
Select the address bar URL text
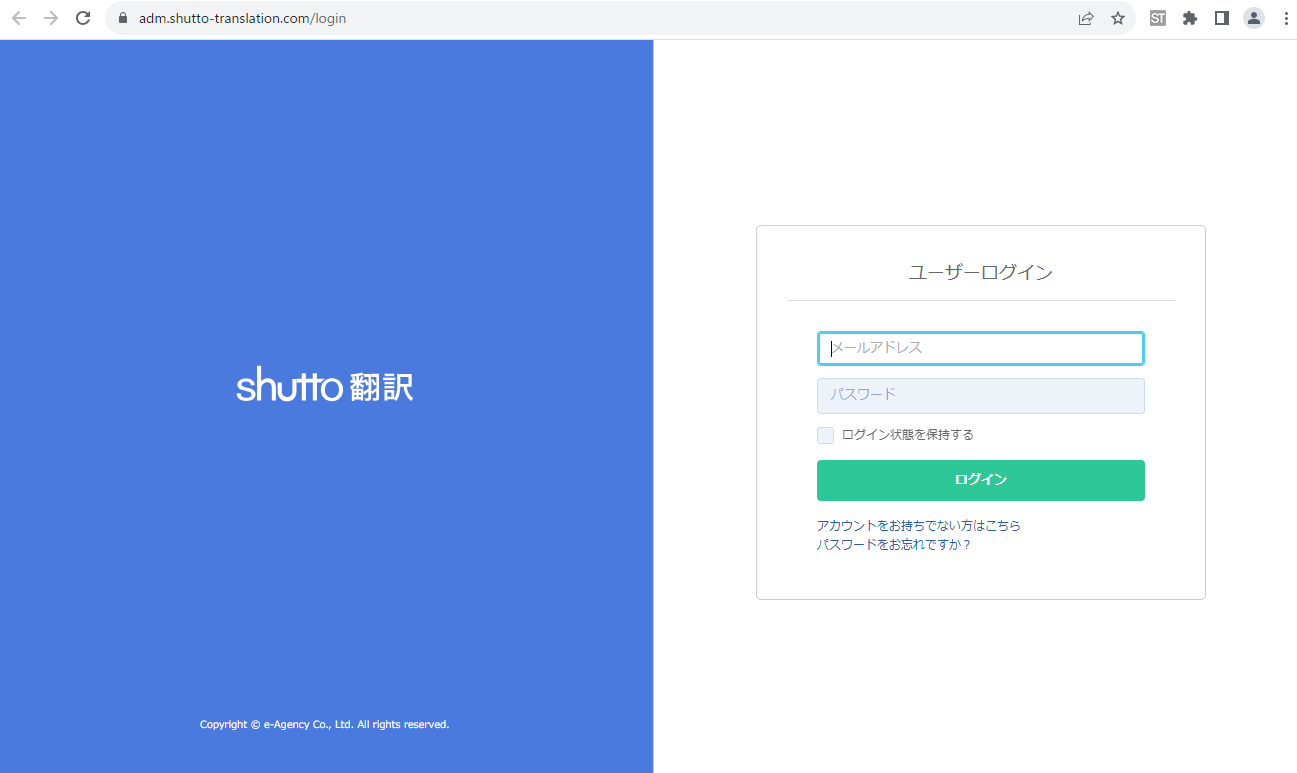point(243,18)
